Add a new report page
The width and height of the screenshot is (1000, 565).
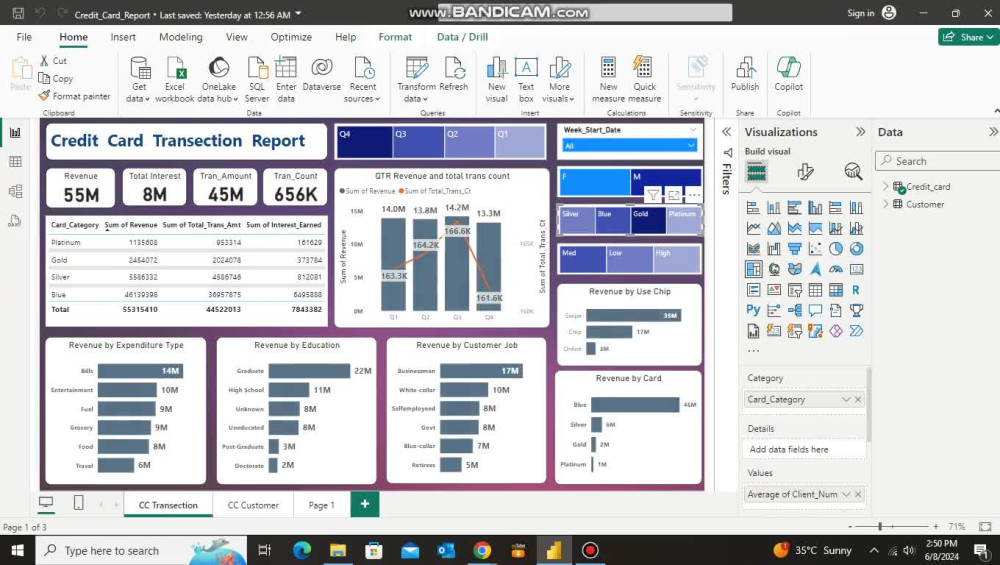[x=364, y=504]
